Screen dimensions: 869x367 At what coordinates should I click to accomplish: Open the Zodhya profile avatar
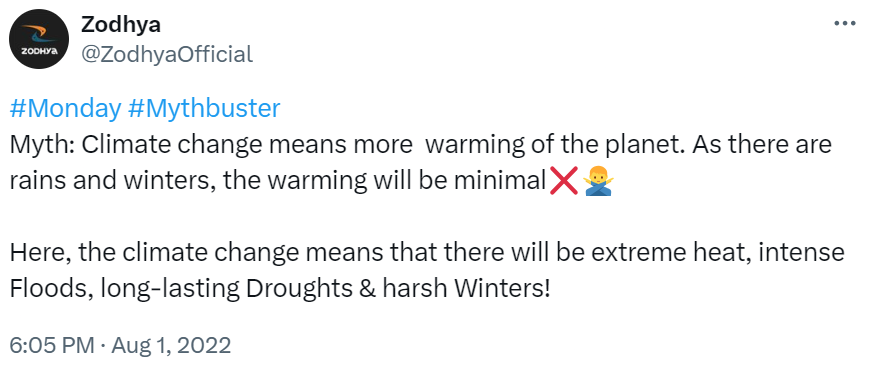point(39,39)
